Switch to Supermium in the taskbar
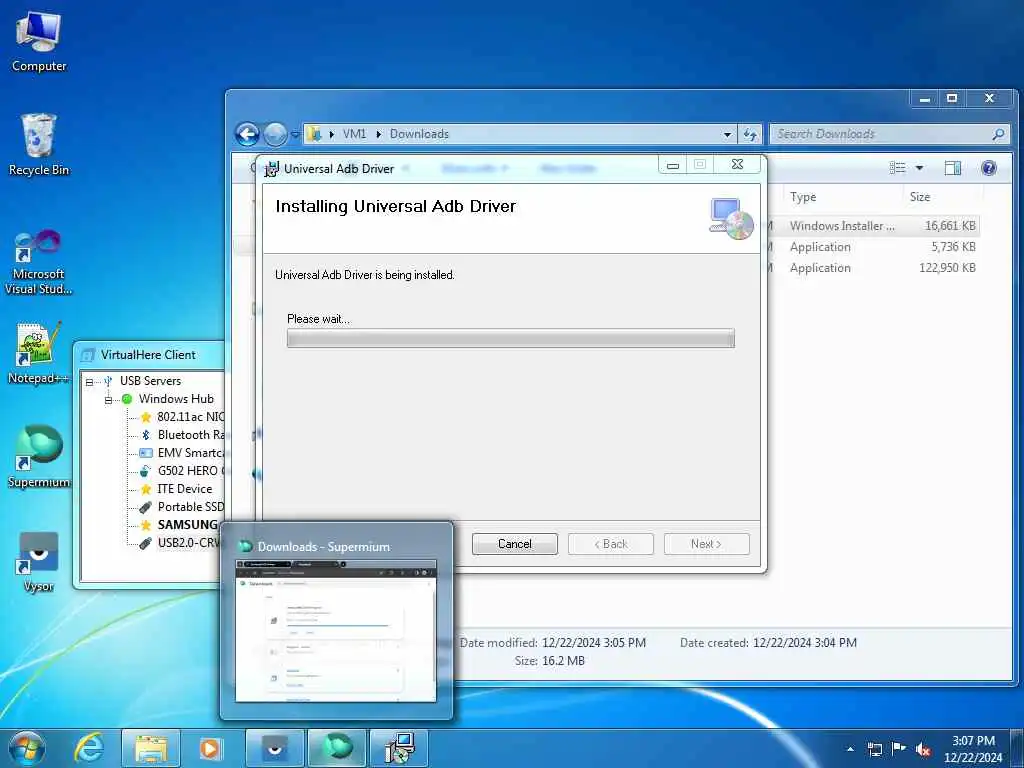 coord(337,748)
